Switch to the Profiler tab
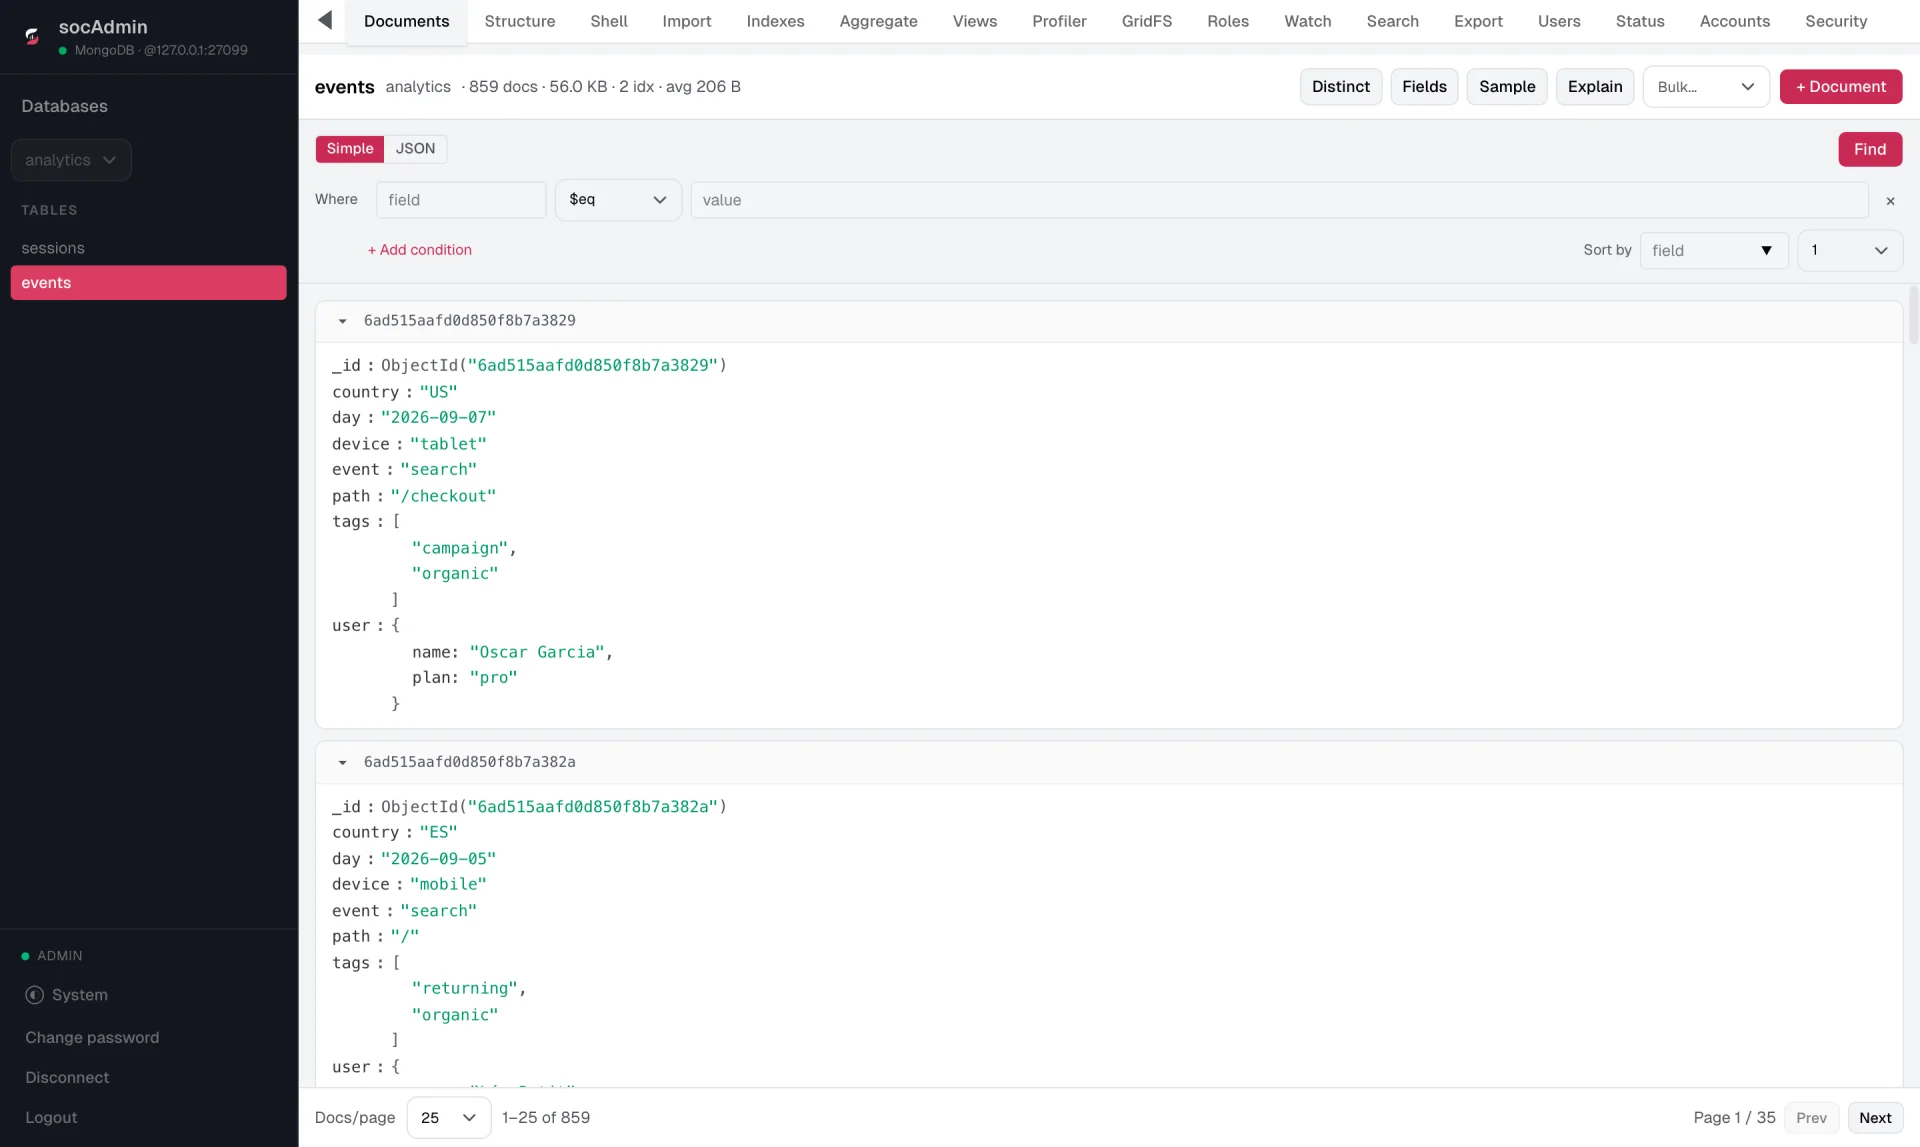 [x=1059, y=22]
